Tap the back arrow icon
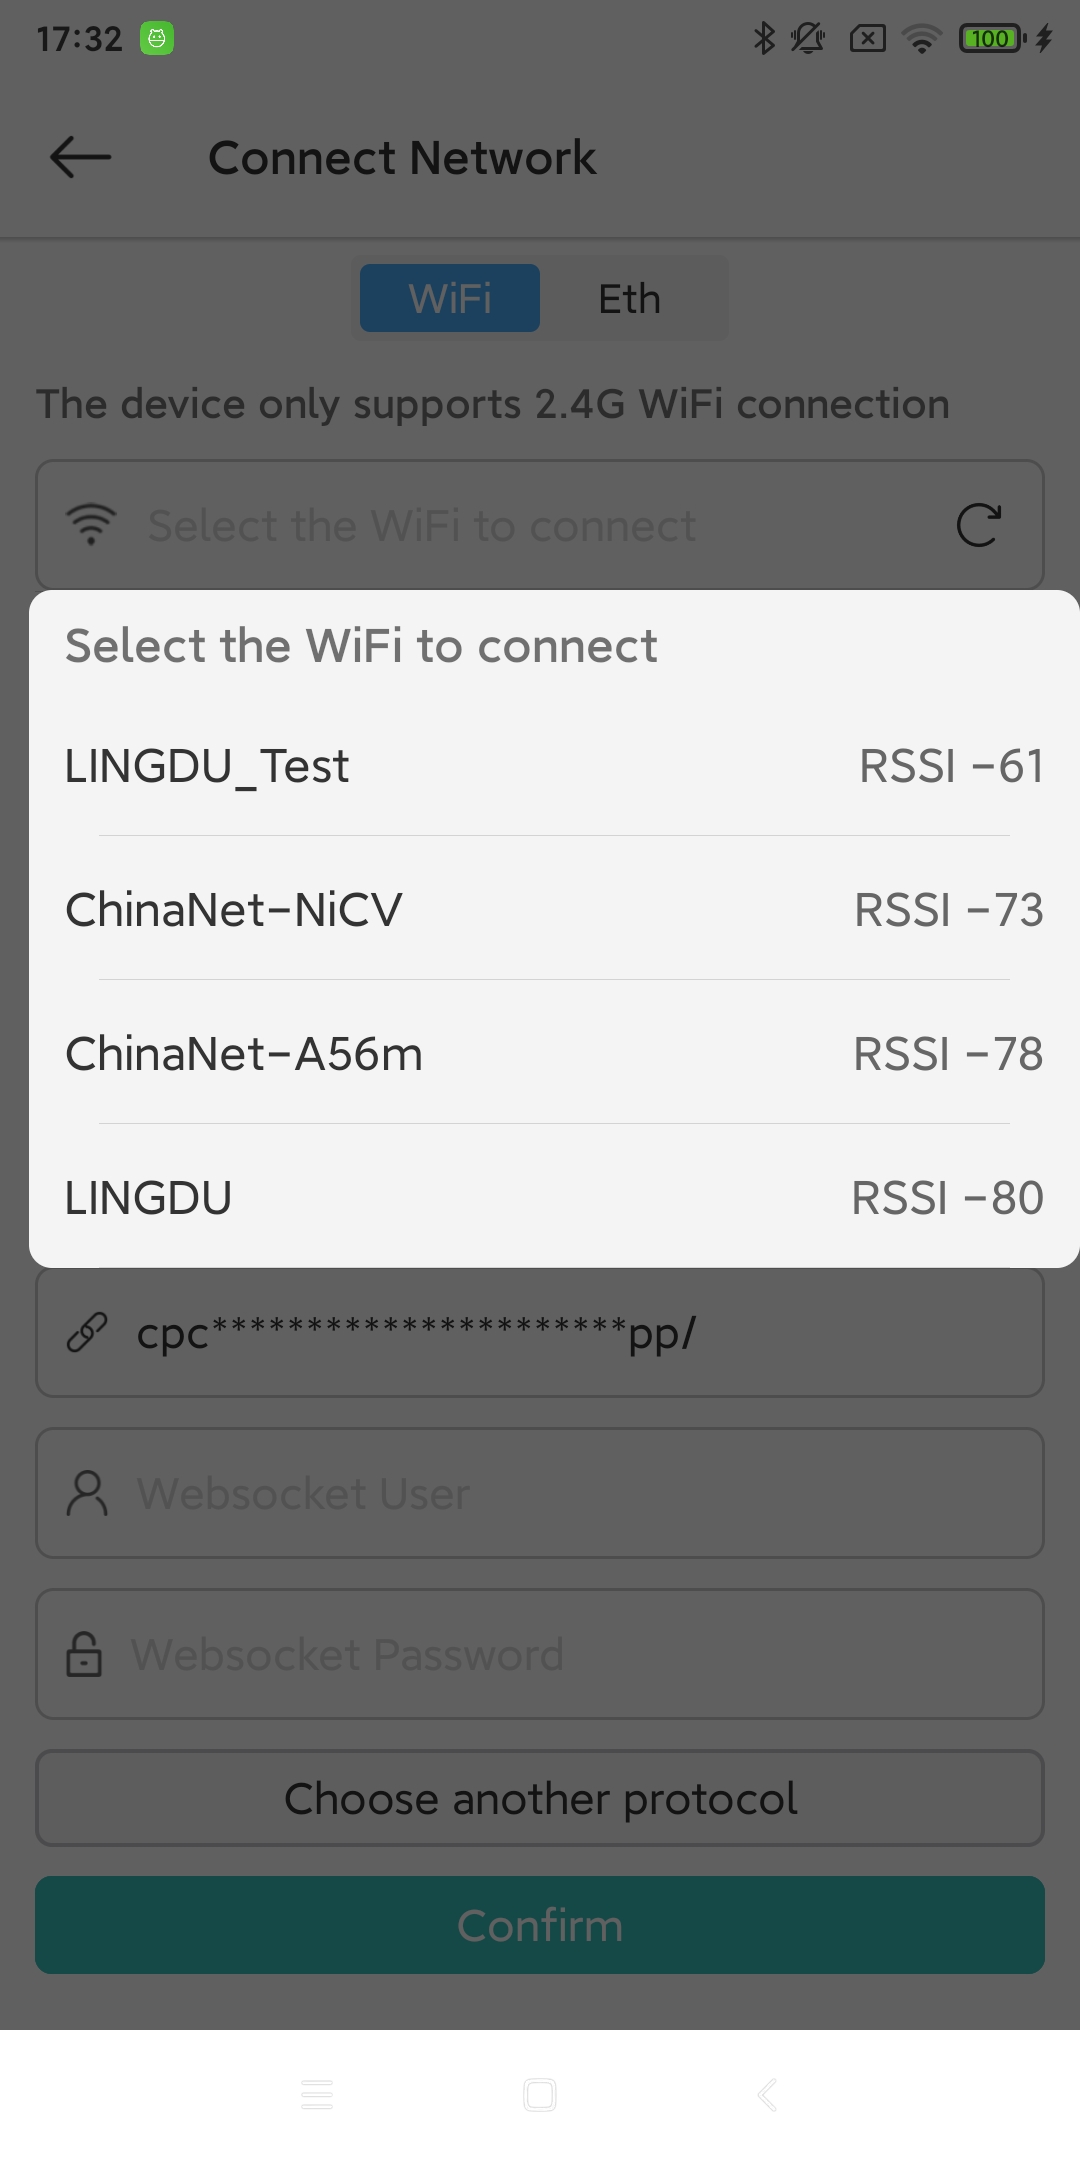This screenshot has width=1080, height=2160. (x=80, y=157)
